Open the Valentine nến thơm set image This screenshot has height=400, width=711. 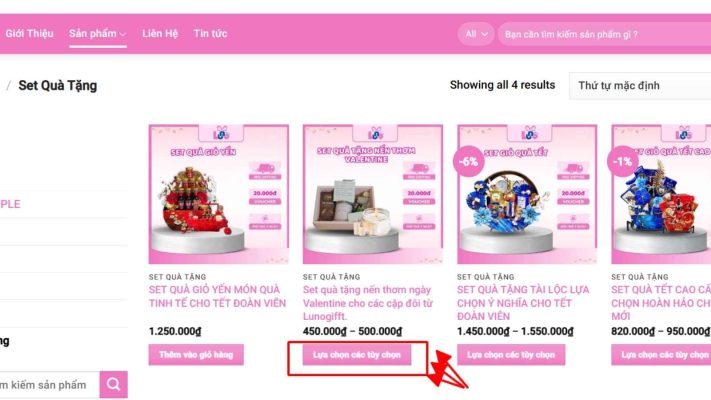tap(373, 194)
